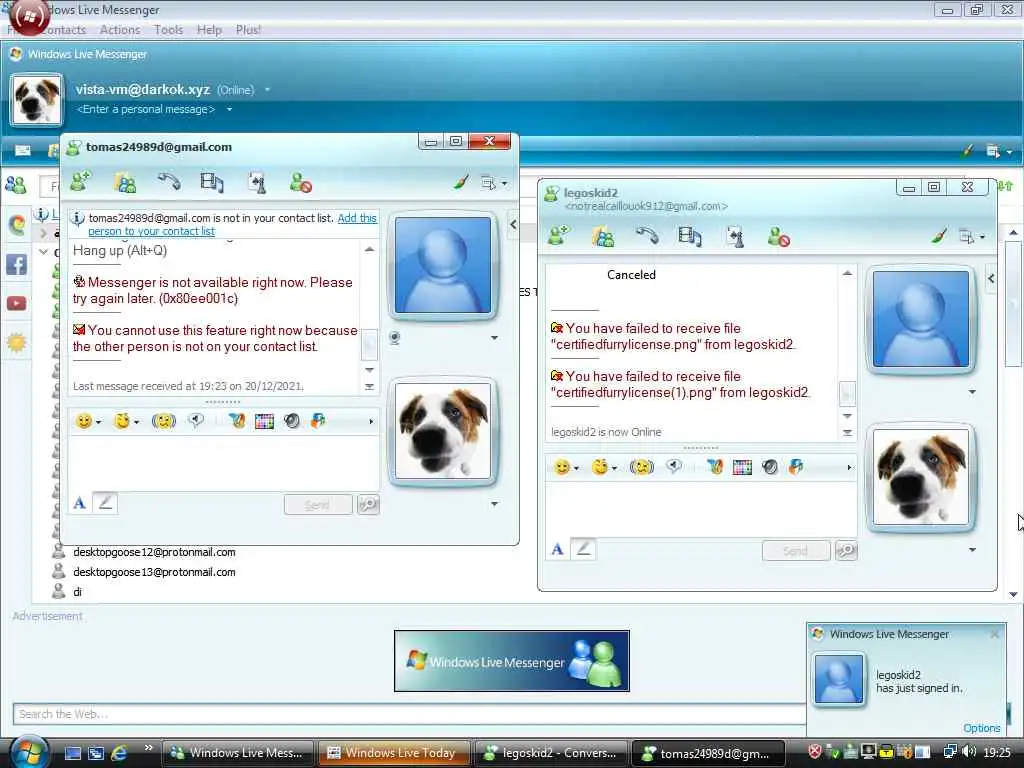1024x768 pixels.
Task: Start a call in tomas24989d window
Action: 168,182
